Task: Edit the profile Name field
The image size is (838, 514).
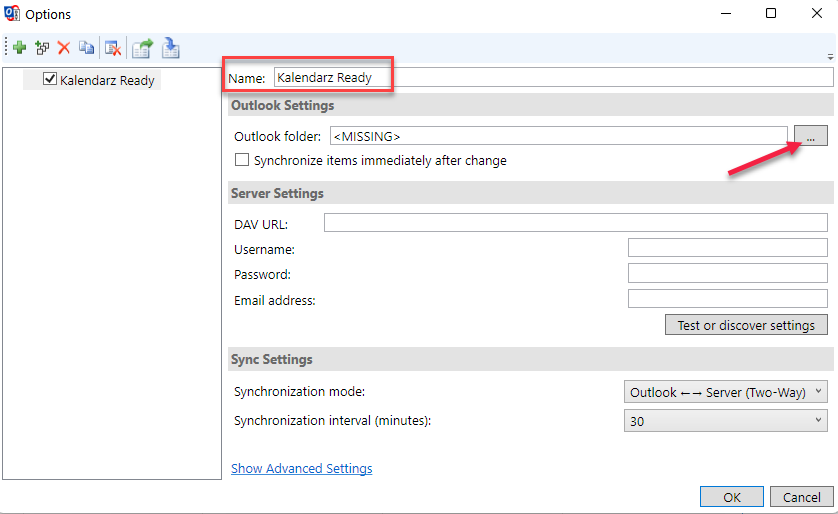Action: pos(554,77)
